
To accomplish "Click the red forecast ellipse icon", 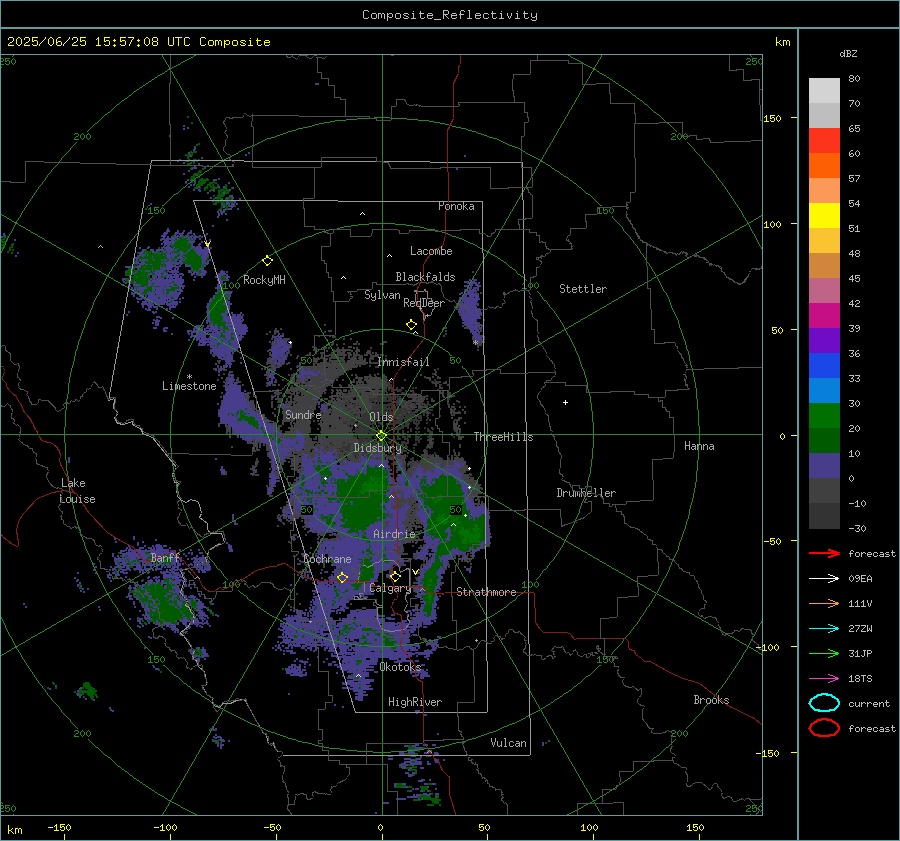I will tap(824, 728).
